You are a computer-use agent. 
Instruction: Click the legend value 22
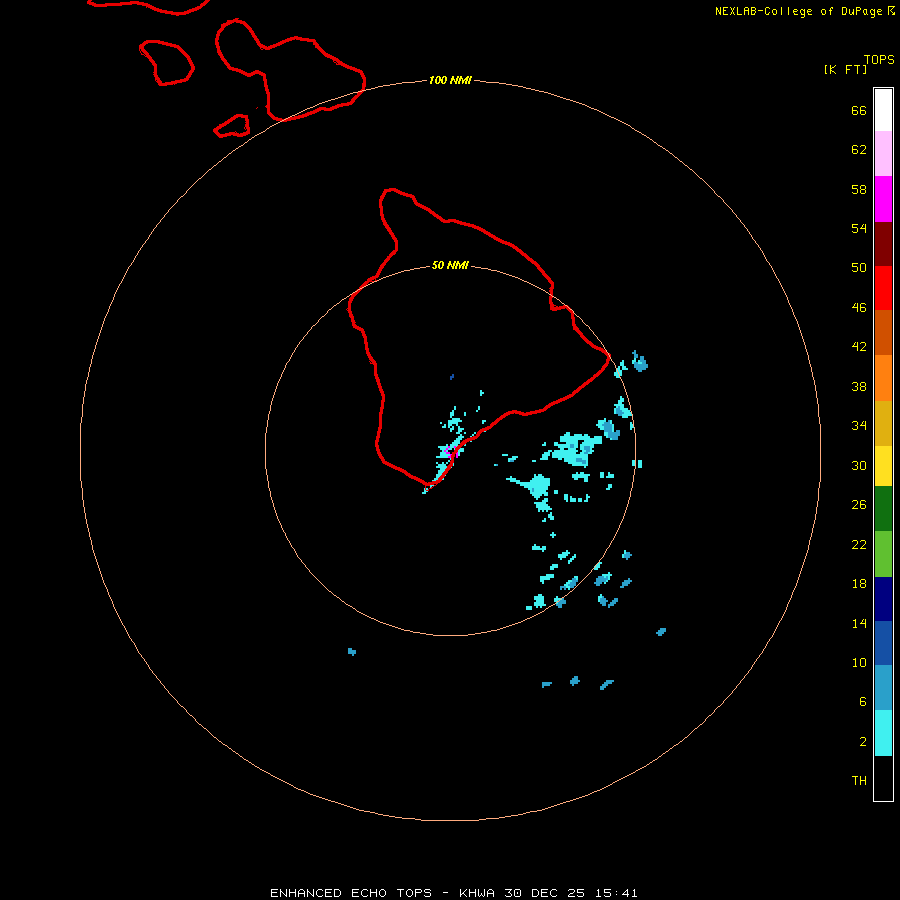point(859,544)
